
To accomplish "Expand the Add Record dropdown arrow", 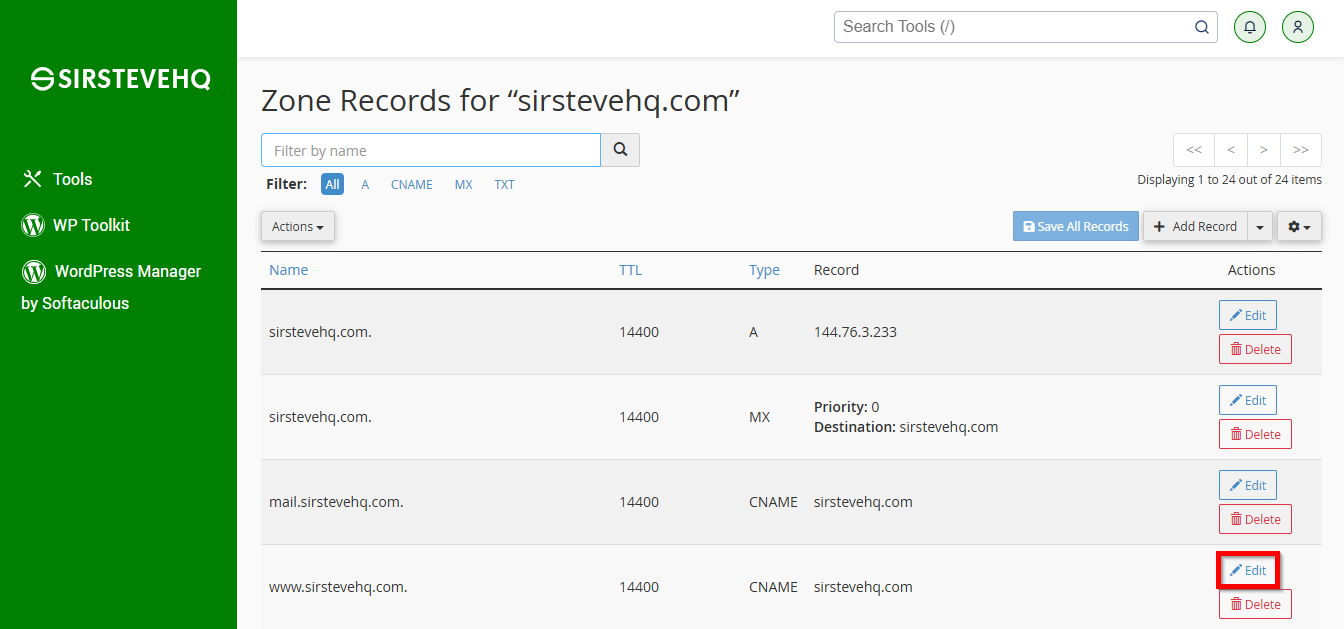I will [x=1260, y=227].
